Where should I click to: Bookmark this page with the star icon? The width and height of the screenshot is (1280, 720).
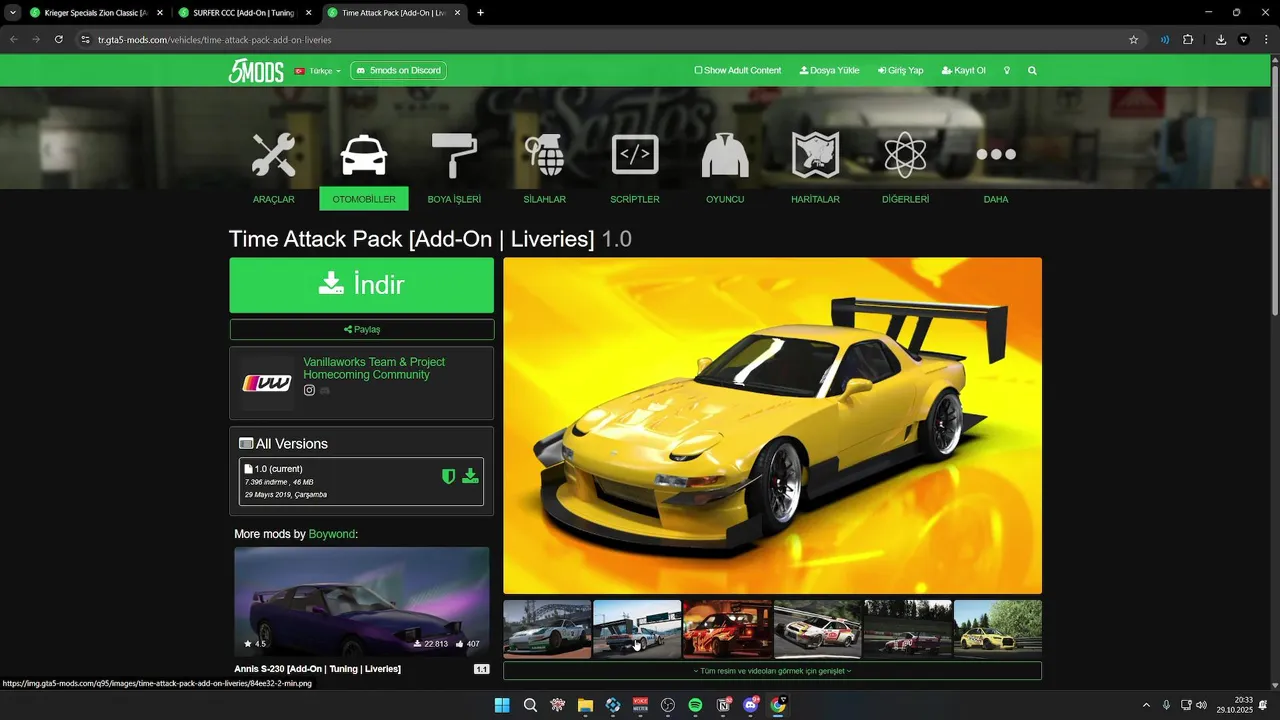point(1133,40)
